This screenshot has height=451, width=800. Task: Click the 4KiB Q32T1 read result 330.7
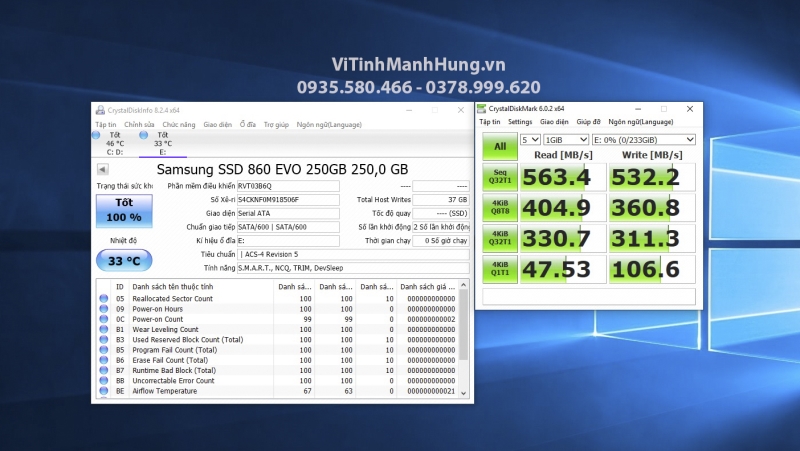(x=563, y=239)
